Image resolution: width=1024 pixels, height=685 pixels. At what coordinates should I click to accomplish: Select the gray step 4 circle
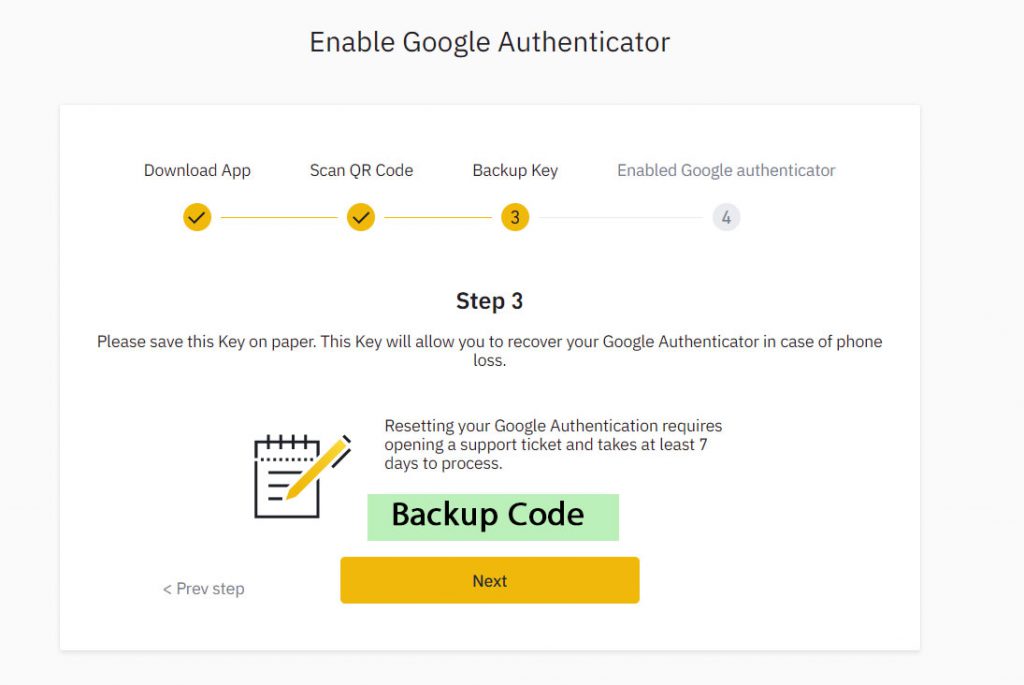pos(727,217)
